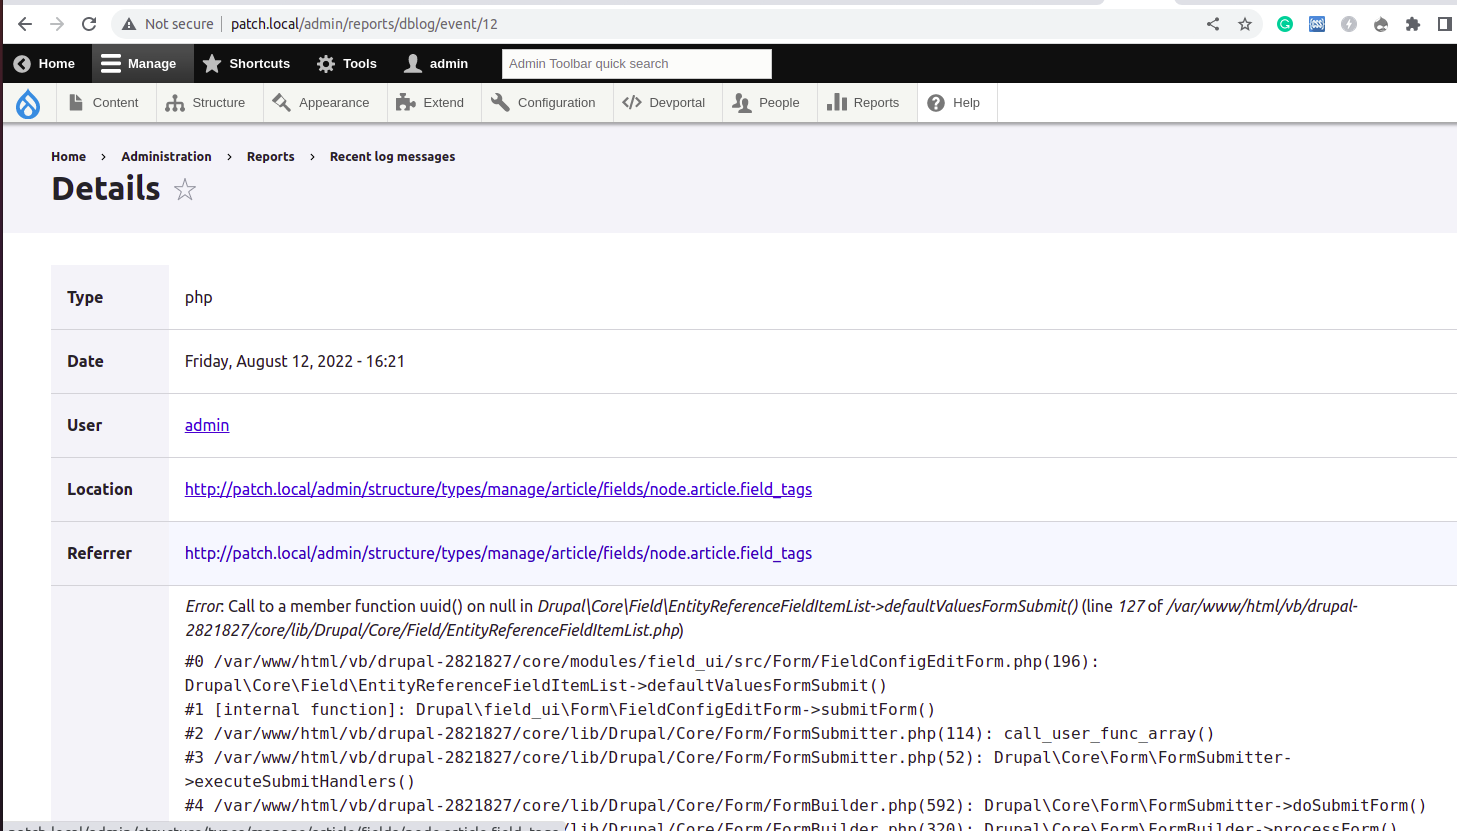This screenshot has width=1457, height=831.
Task: Click the Grammarly extension icon
Action: pyautogui.click(x=1284, y=23)
